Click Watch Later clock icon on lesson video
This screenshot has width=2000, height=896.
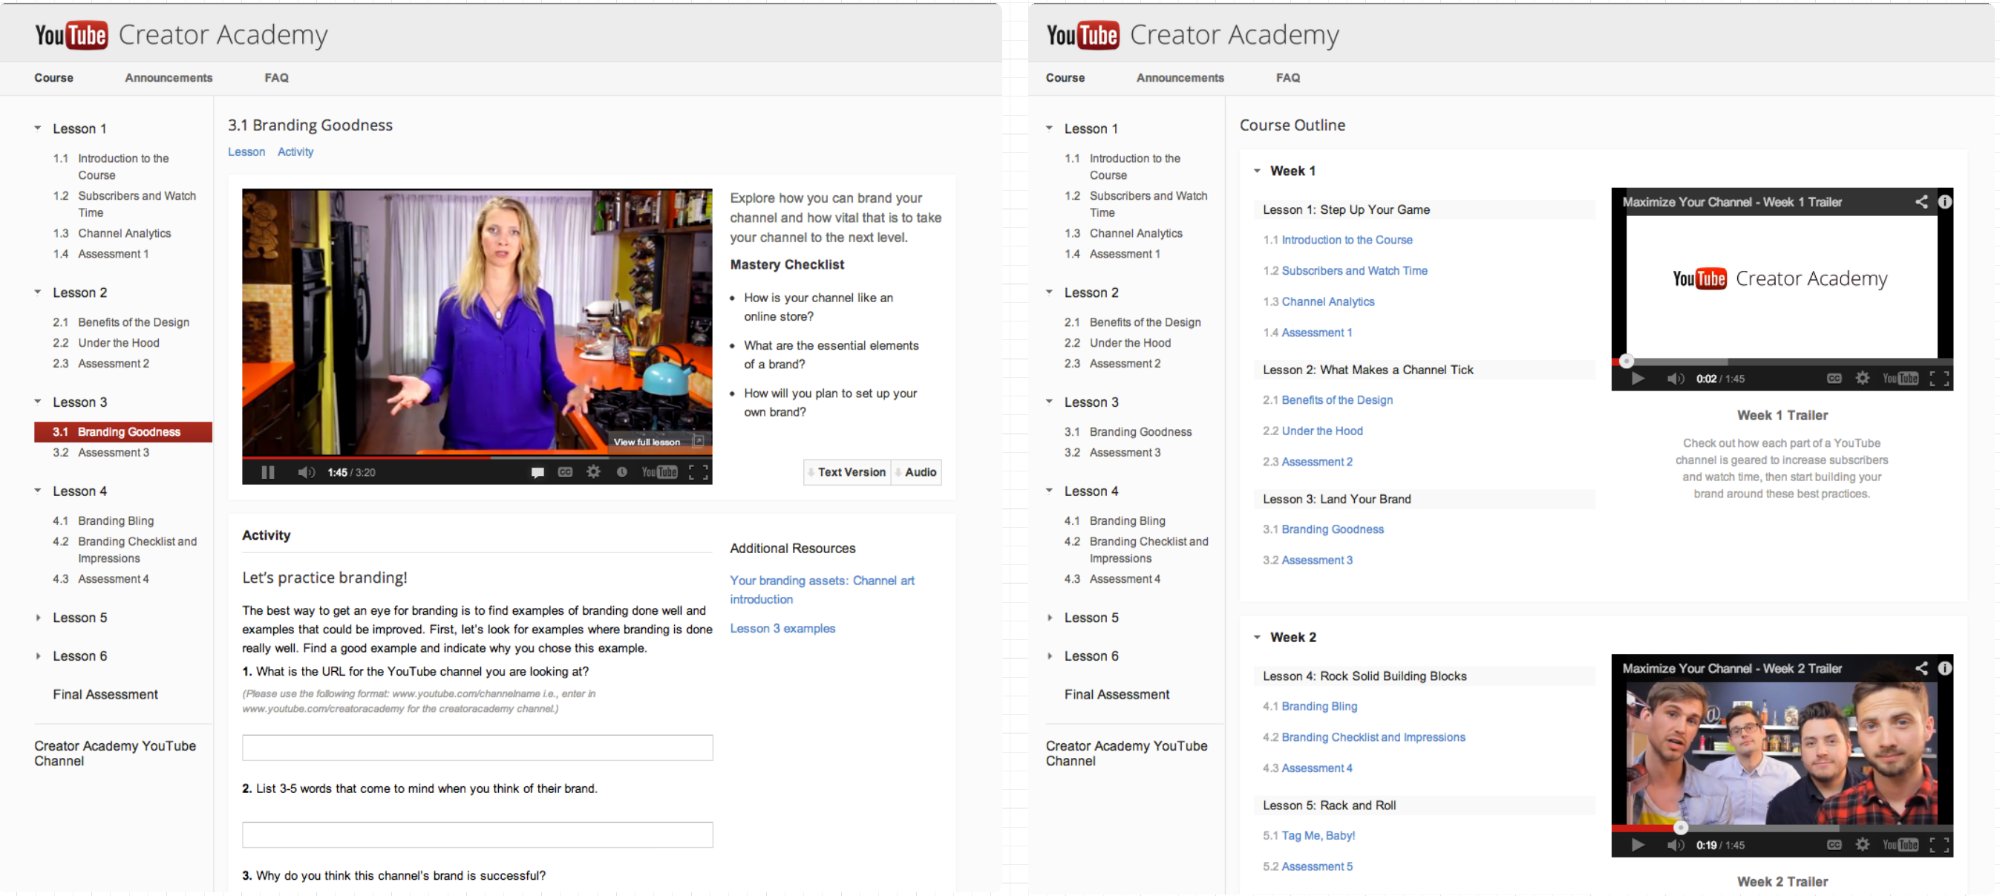click(622, 472)
